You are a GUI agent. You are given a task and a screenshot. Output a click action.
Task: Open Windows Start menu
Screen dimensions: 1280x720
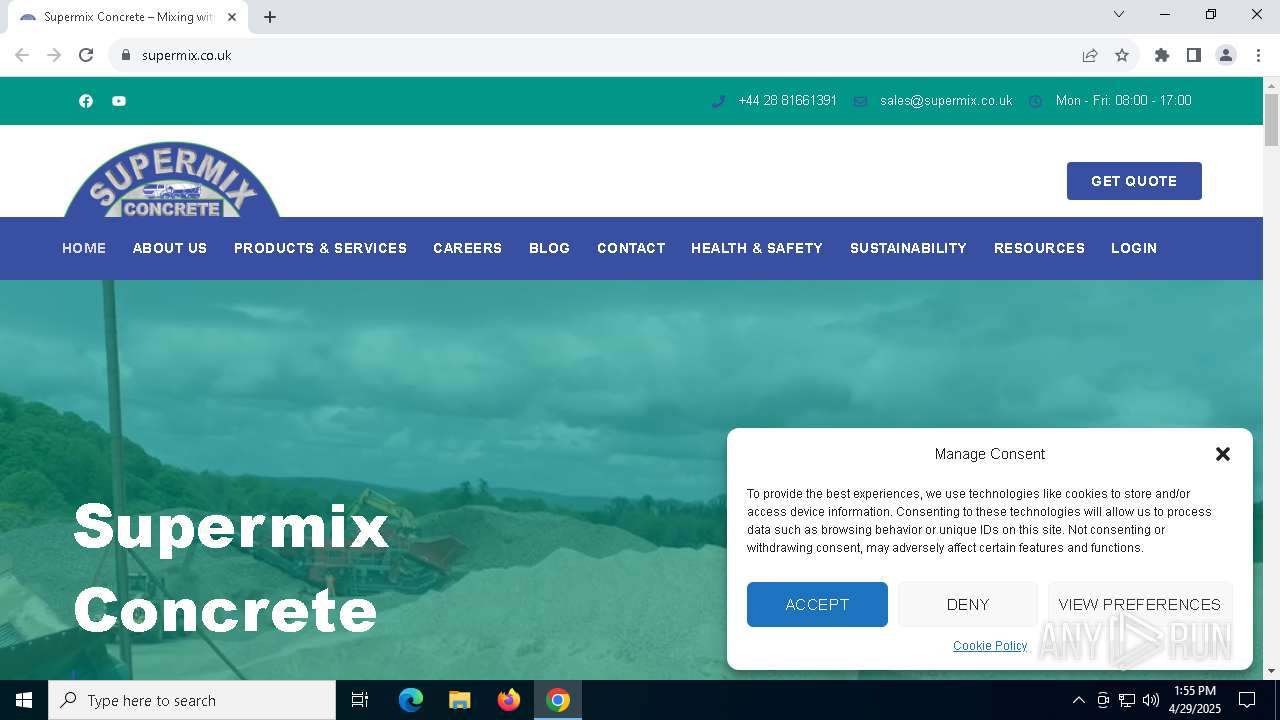[x=24, y=700]
